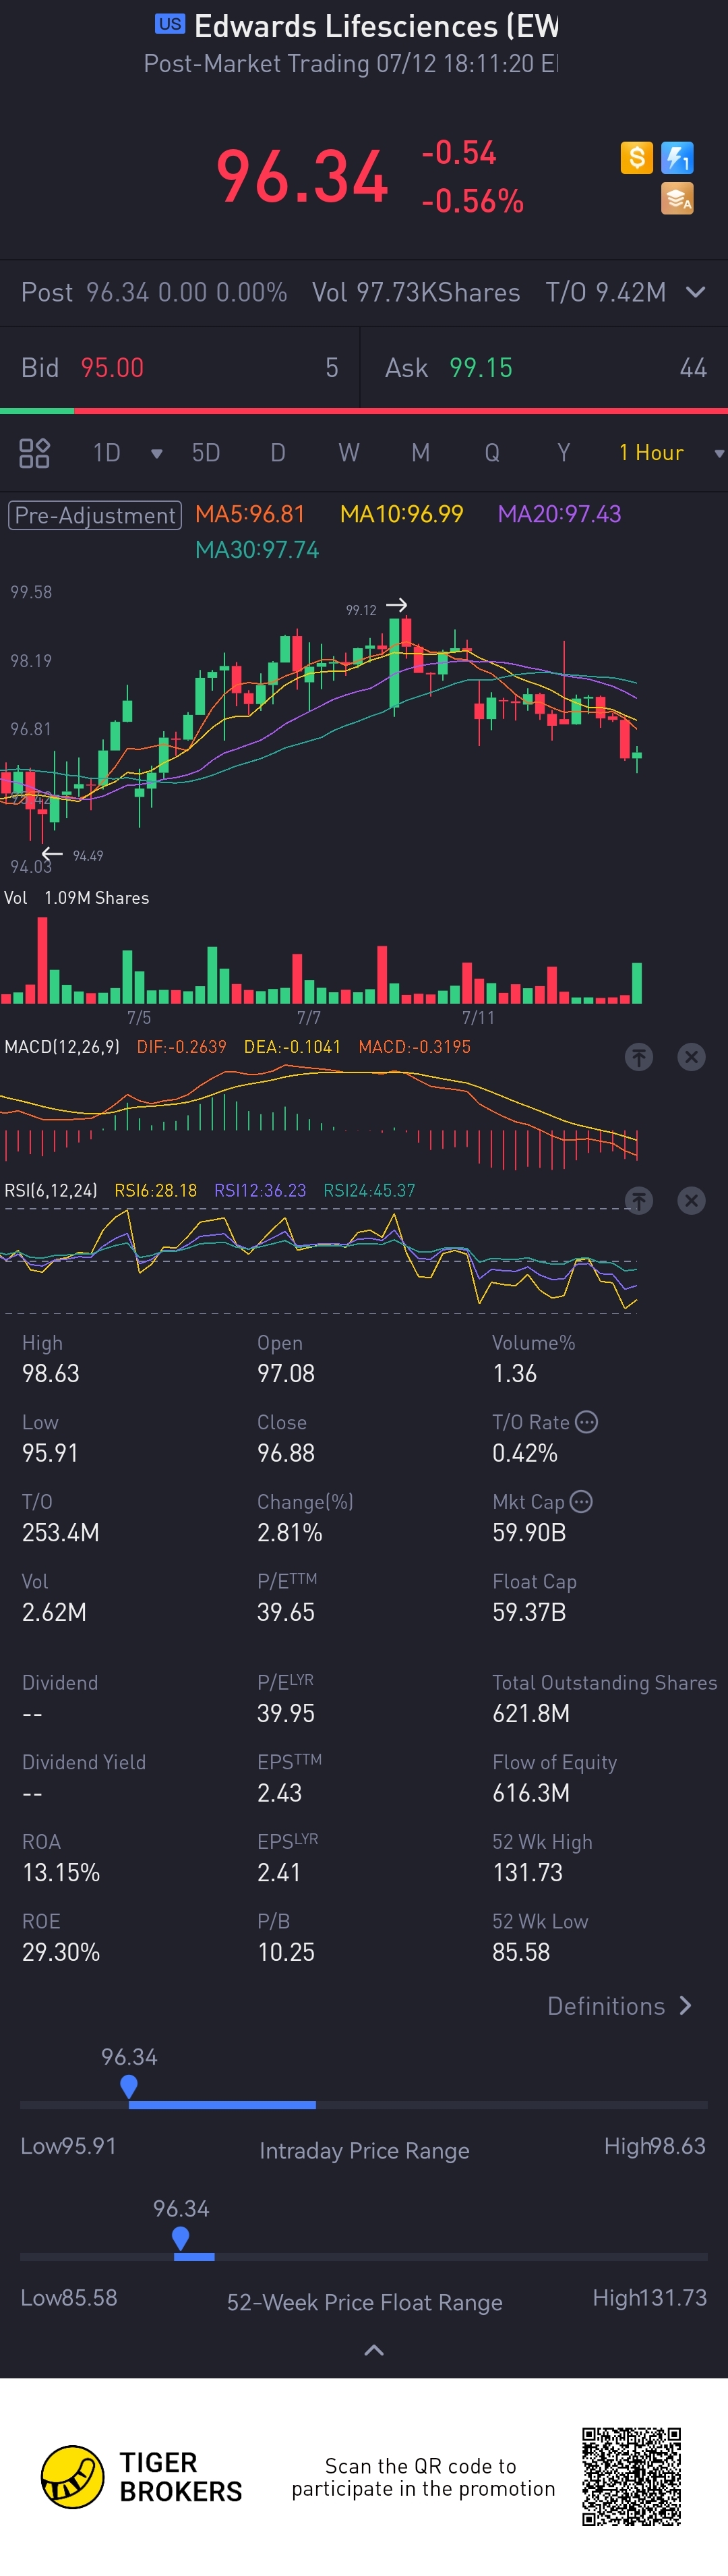
Task: Tap the US market flag badge
Action: (x=170, y=24)
